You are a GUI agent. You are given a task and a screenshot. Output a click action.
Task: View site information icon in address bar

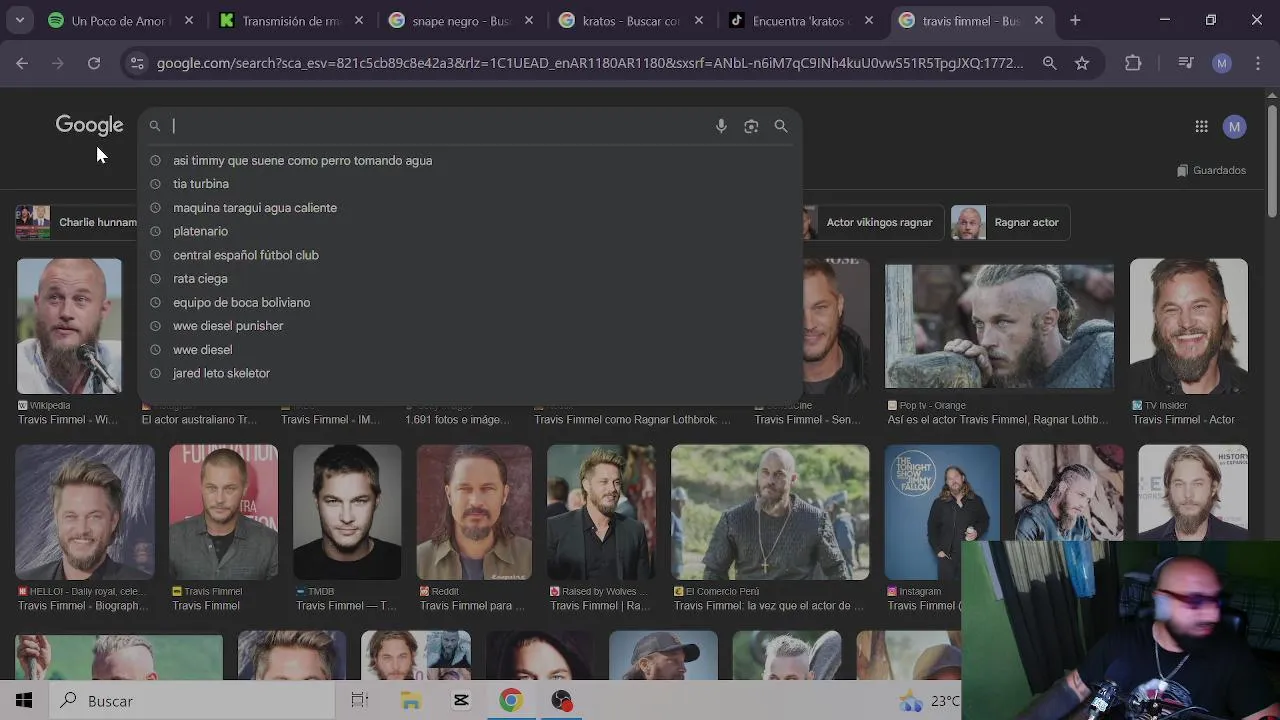point(137,63)
